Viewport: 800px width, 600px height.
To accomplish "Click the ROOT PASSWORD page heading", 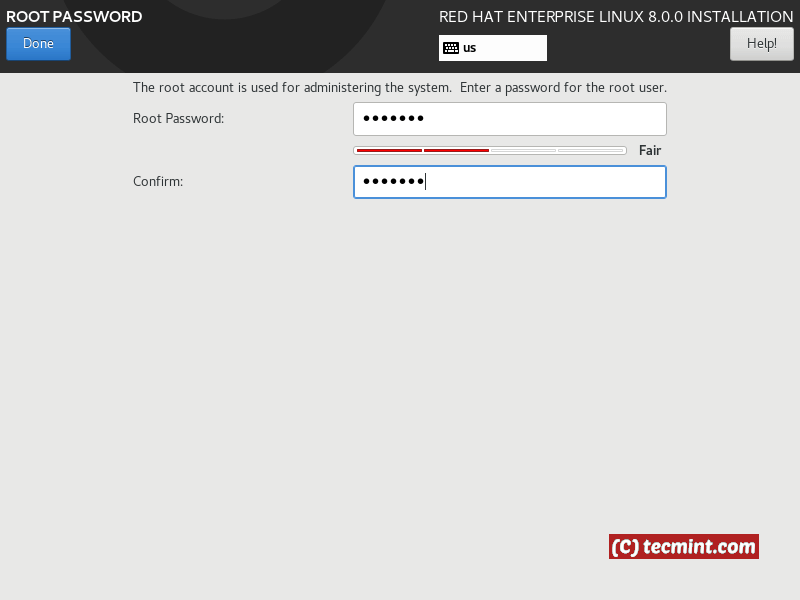I will coord(74,17).
